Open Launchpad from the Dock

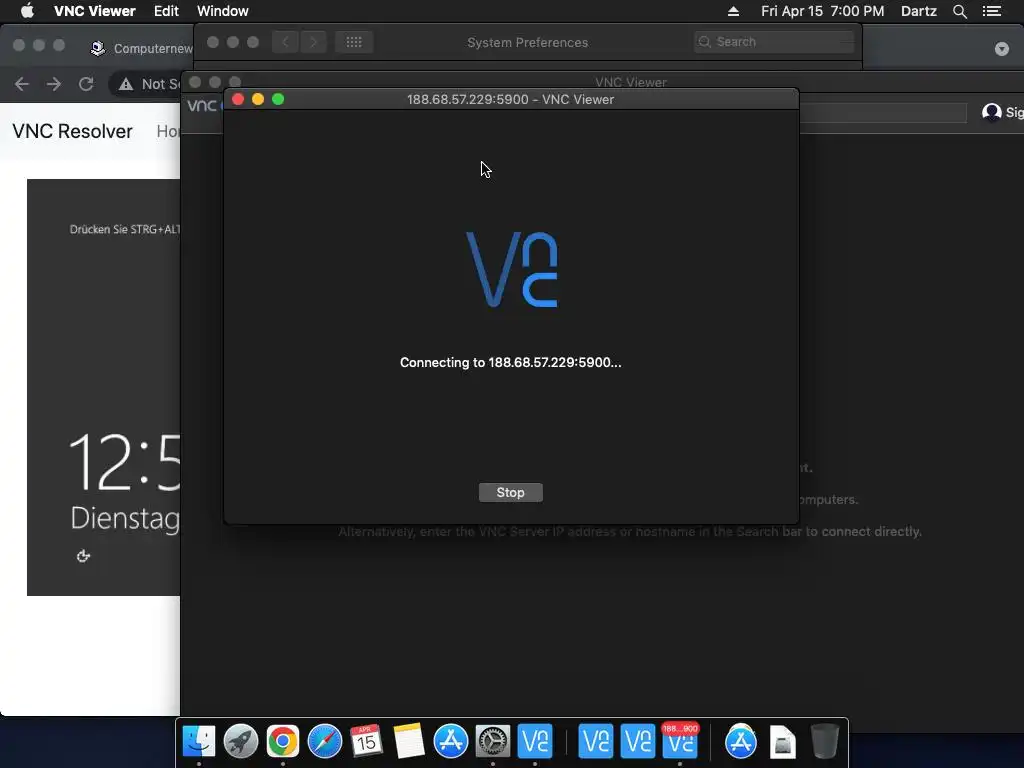[x=240, y=741]
